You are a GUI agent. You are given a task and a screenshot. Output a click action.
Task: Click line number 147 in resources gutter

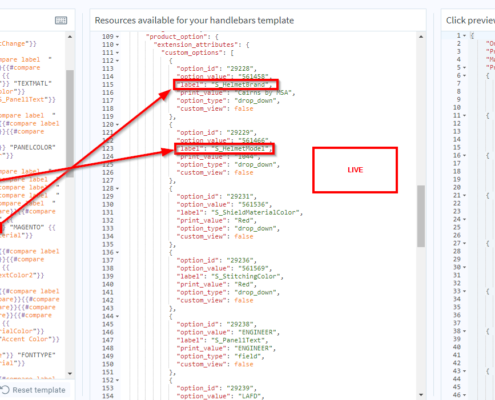click(x=108, y=340)
